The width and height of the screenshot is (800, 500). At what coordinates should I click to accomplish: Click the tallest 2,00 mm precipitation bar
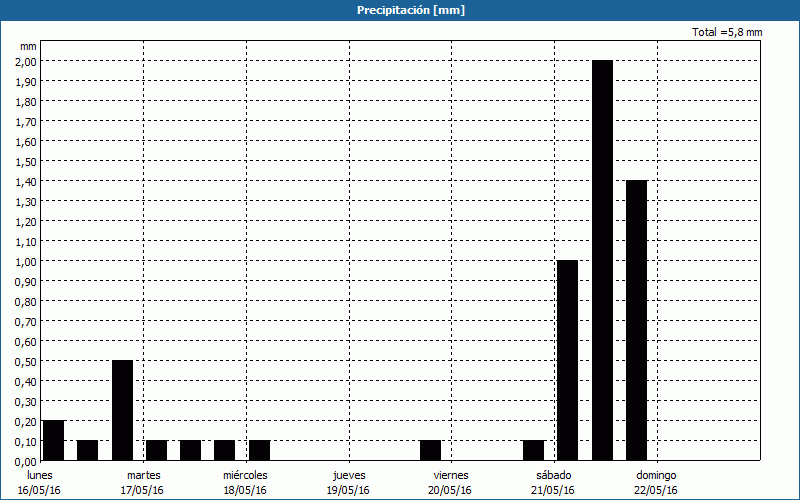point(602,260)
